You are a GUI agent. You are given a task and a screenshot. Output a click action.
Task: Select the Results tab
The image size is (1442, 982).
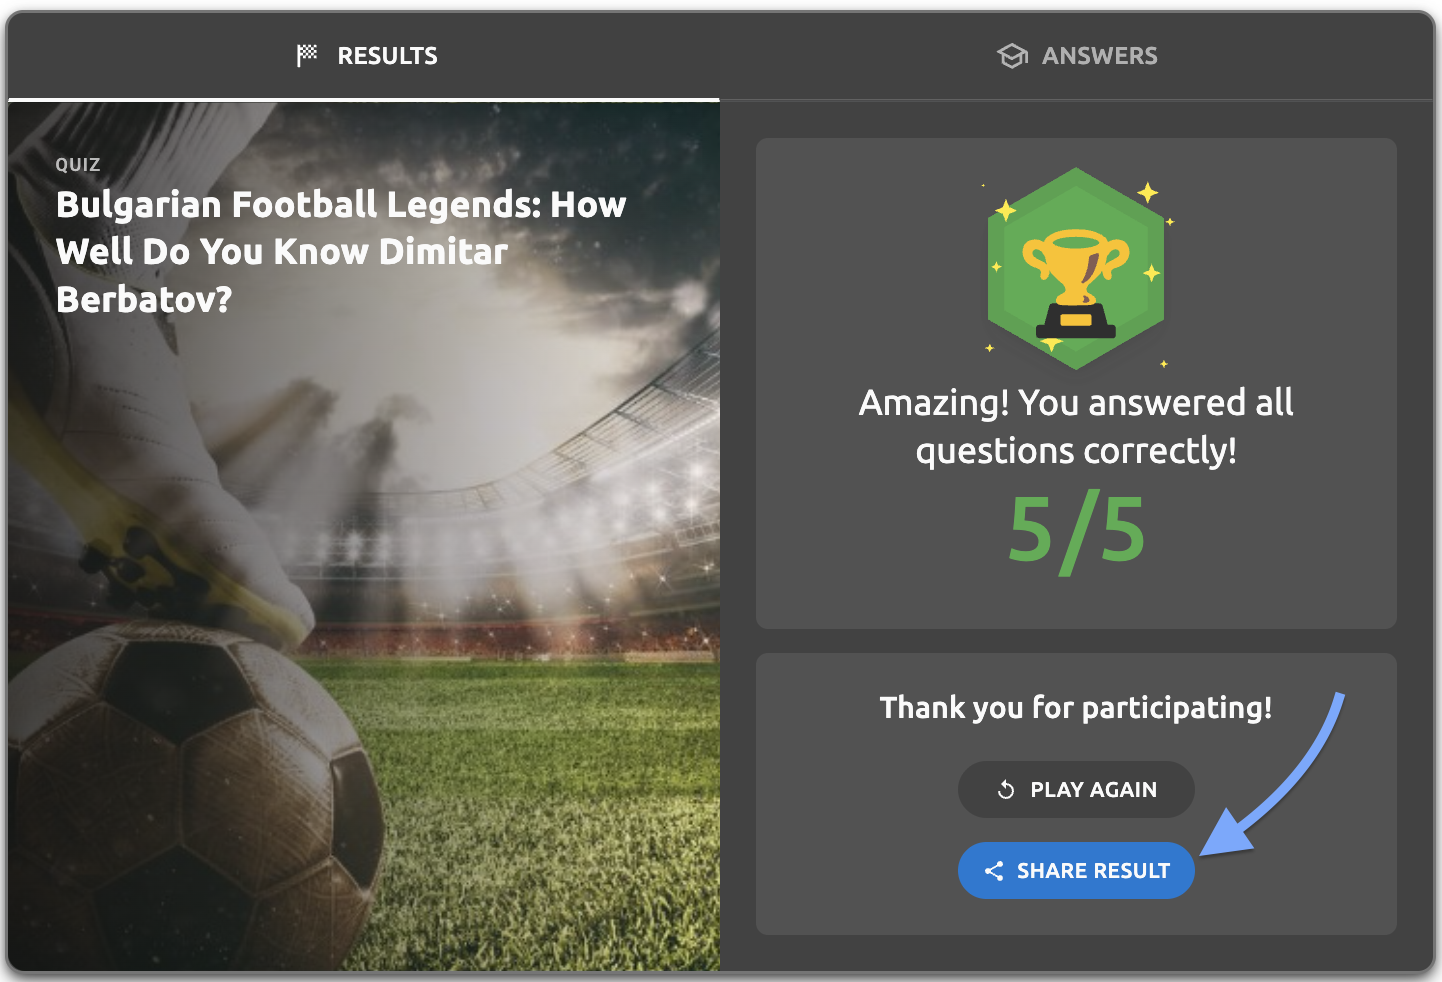[x=366, y=56]
